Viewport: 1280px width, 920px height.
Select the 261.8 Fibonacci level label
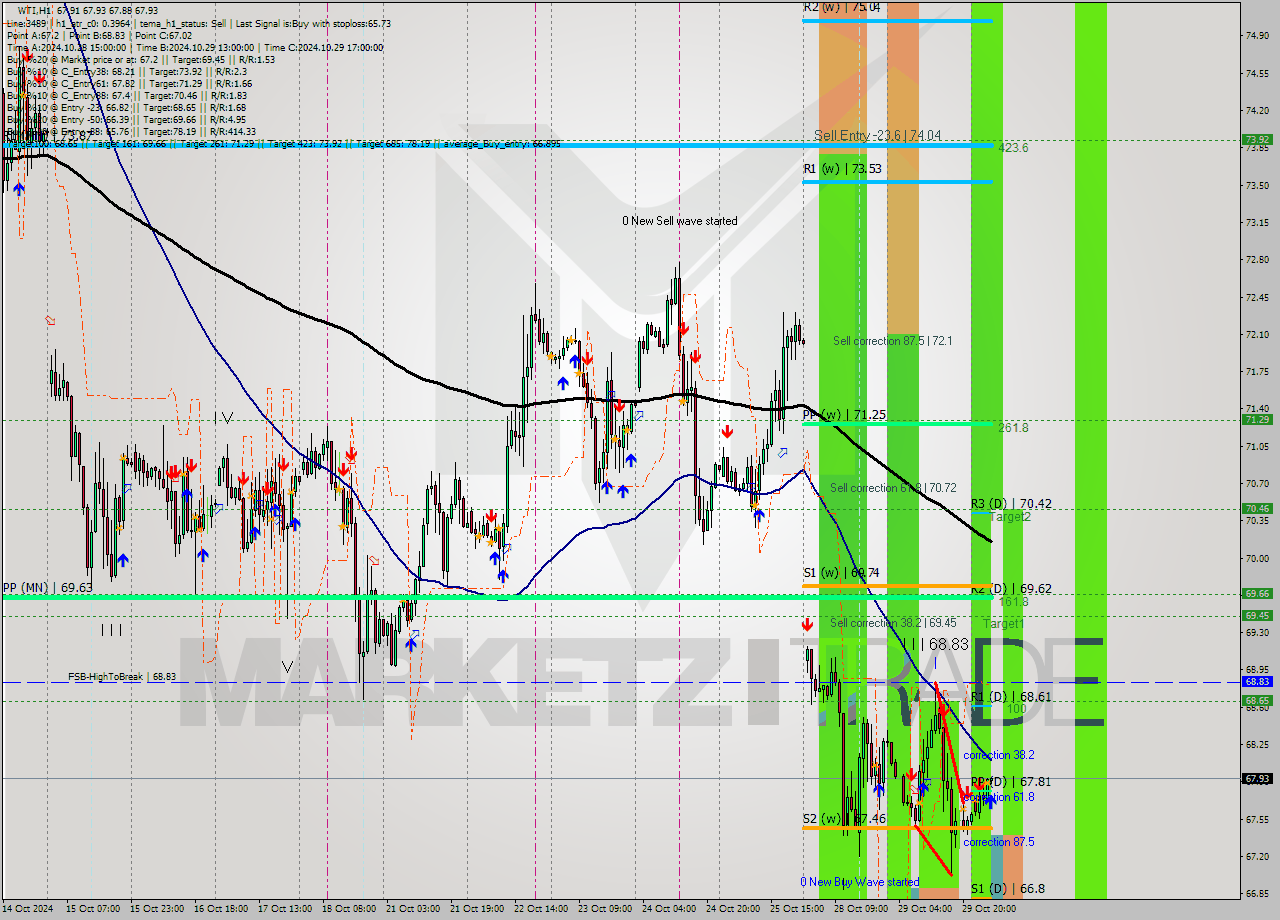(1013, 428)
